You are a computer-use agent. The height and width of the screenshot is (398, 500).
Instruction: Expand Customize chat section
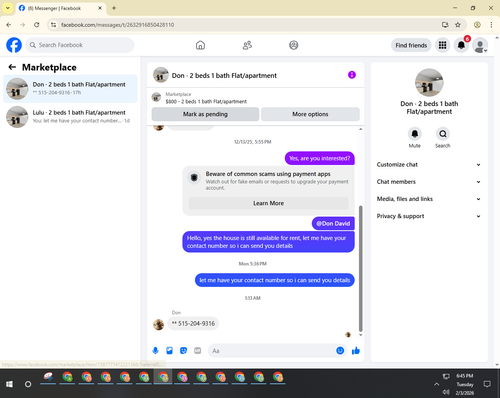click(429, 164)
